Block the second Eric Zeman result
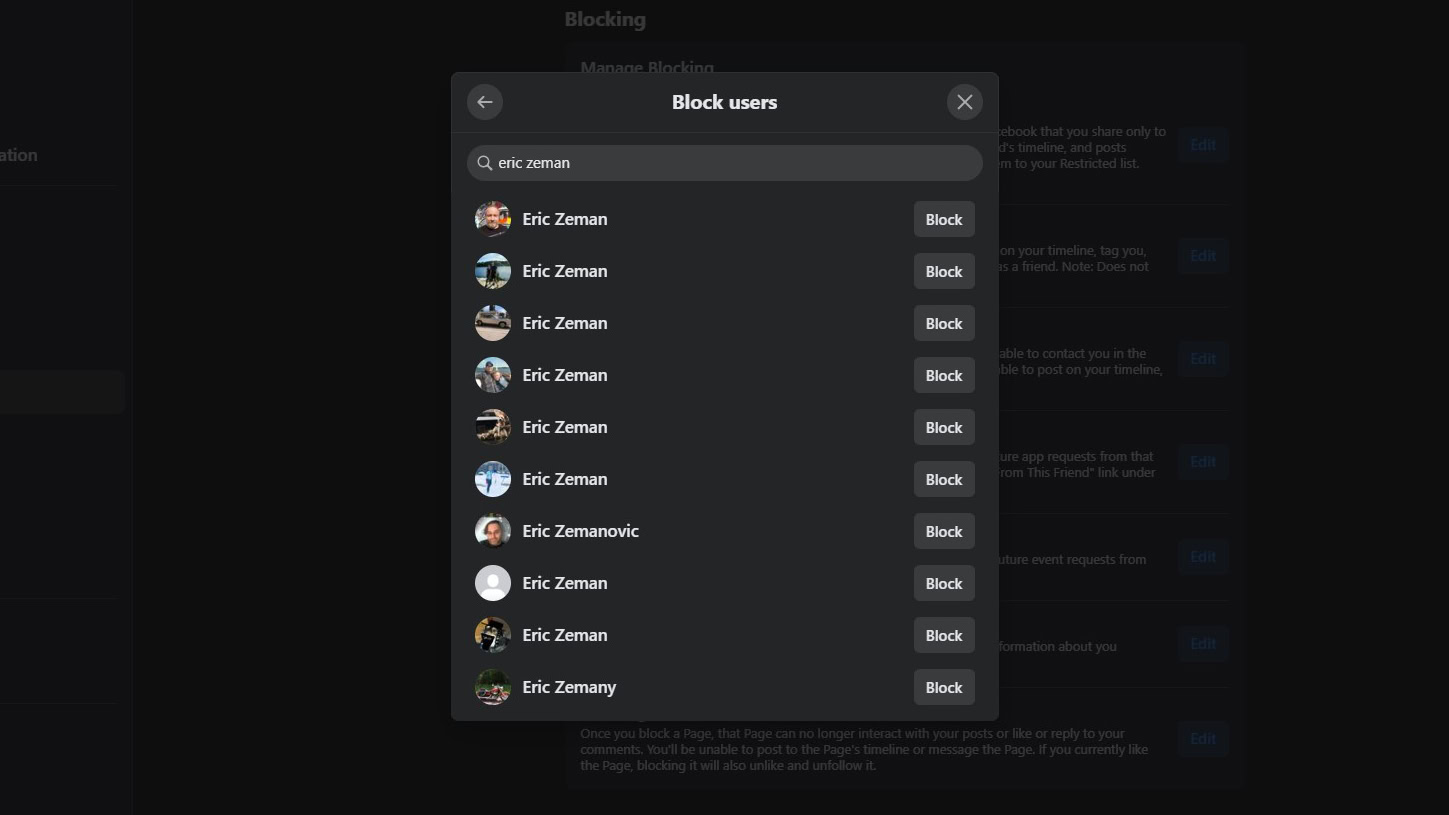Screen dimensions: 1449x815 pyautogui.click(x=943, y=272)
